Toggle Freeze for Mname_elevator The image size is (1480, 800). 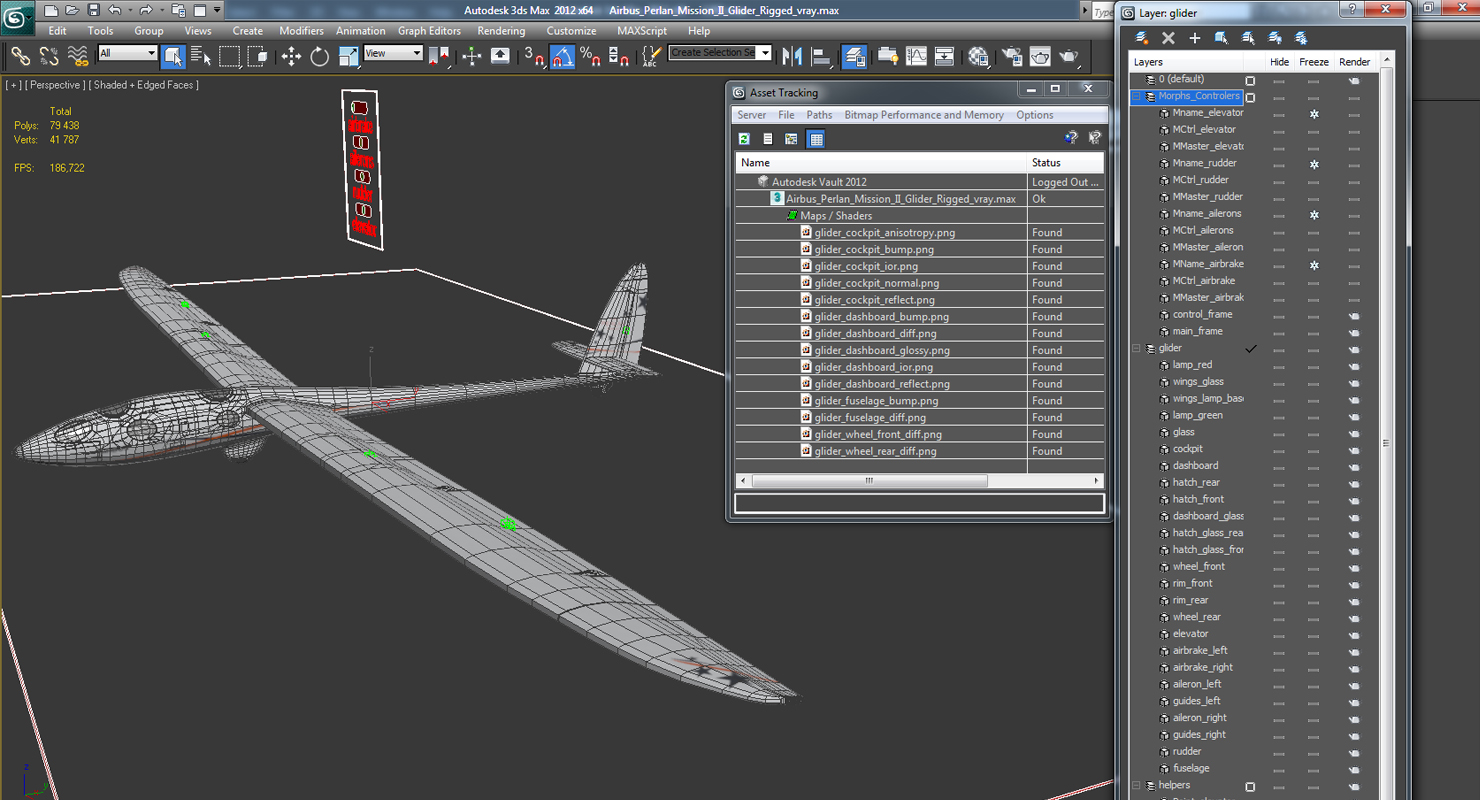click(1314, 114)
